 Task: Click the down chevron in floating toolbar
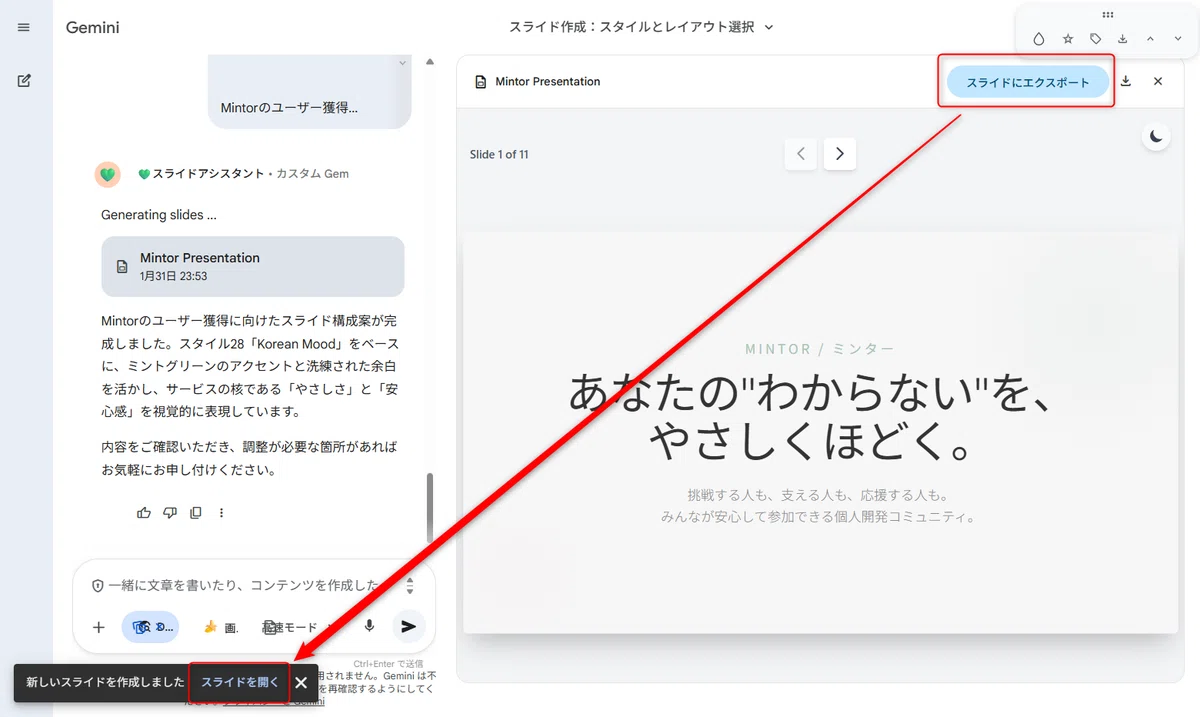pos(1177,39)
